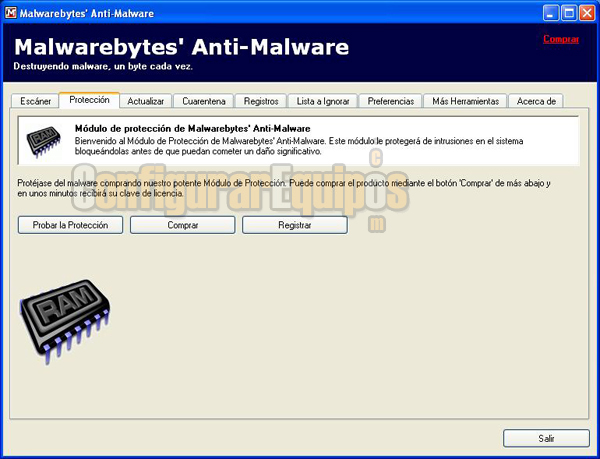The width and height of the screenshot is (600, 459).
Task: Follow the red Comprar link in the header
Action: (561, 39)
